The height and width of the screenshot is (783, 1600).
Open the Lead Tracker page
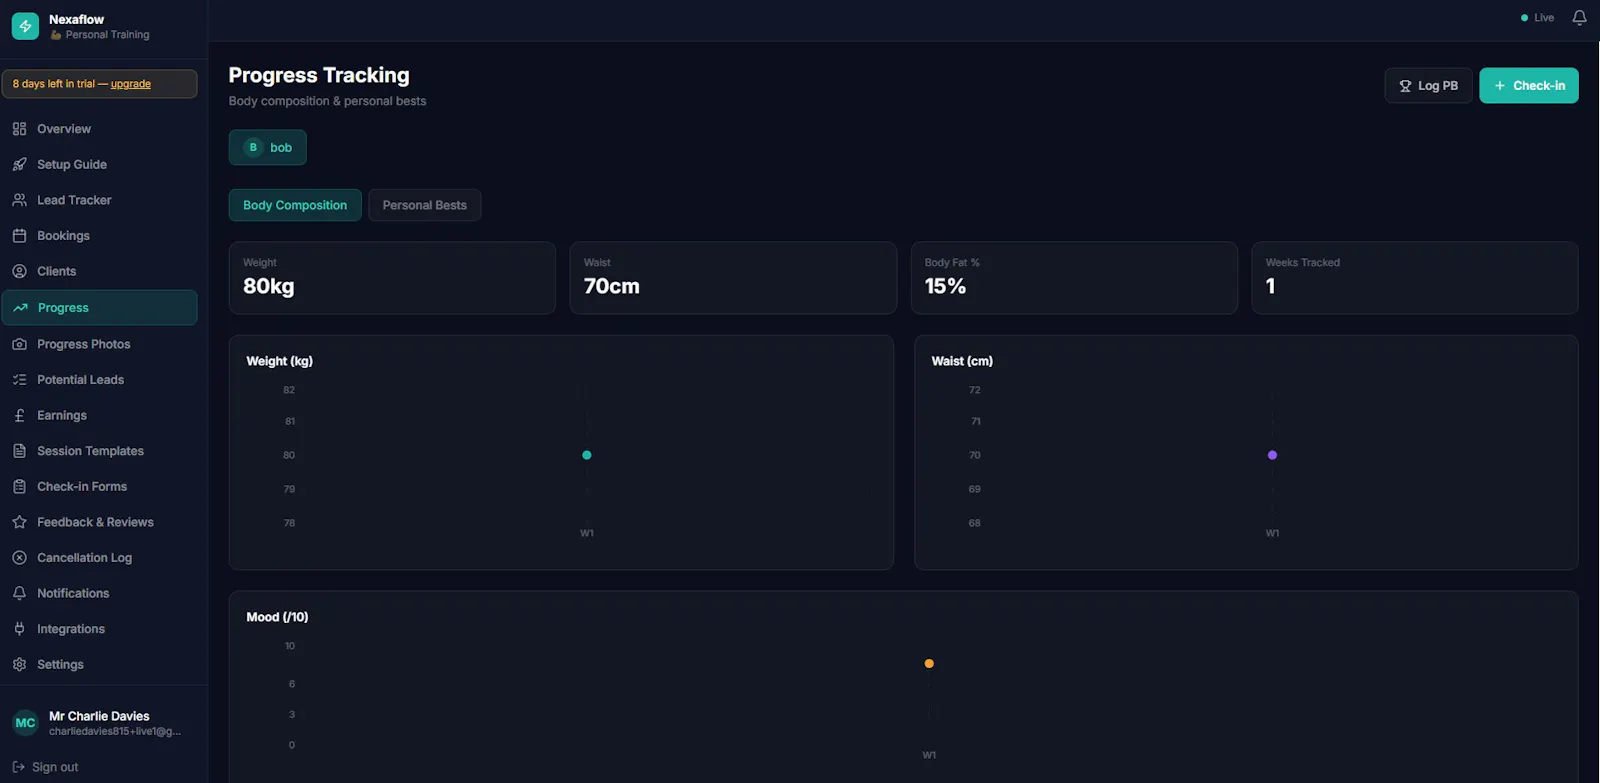pyautogui.click(x=100, y=200)
